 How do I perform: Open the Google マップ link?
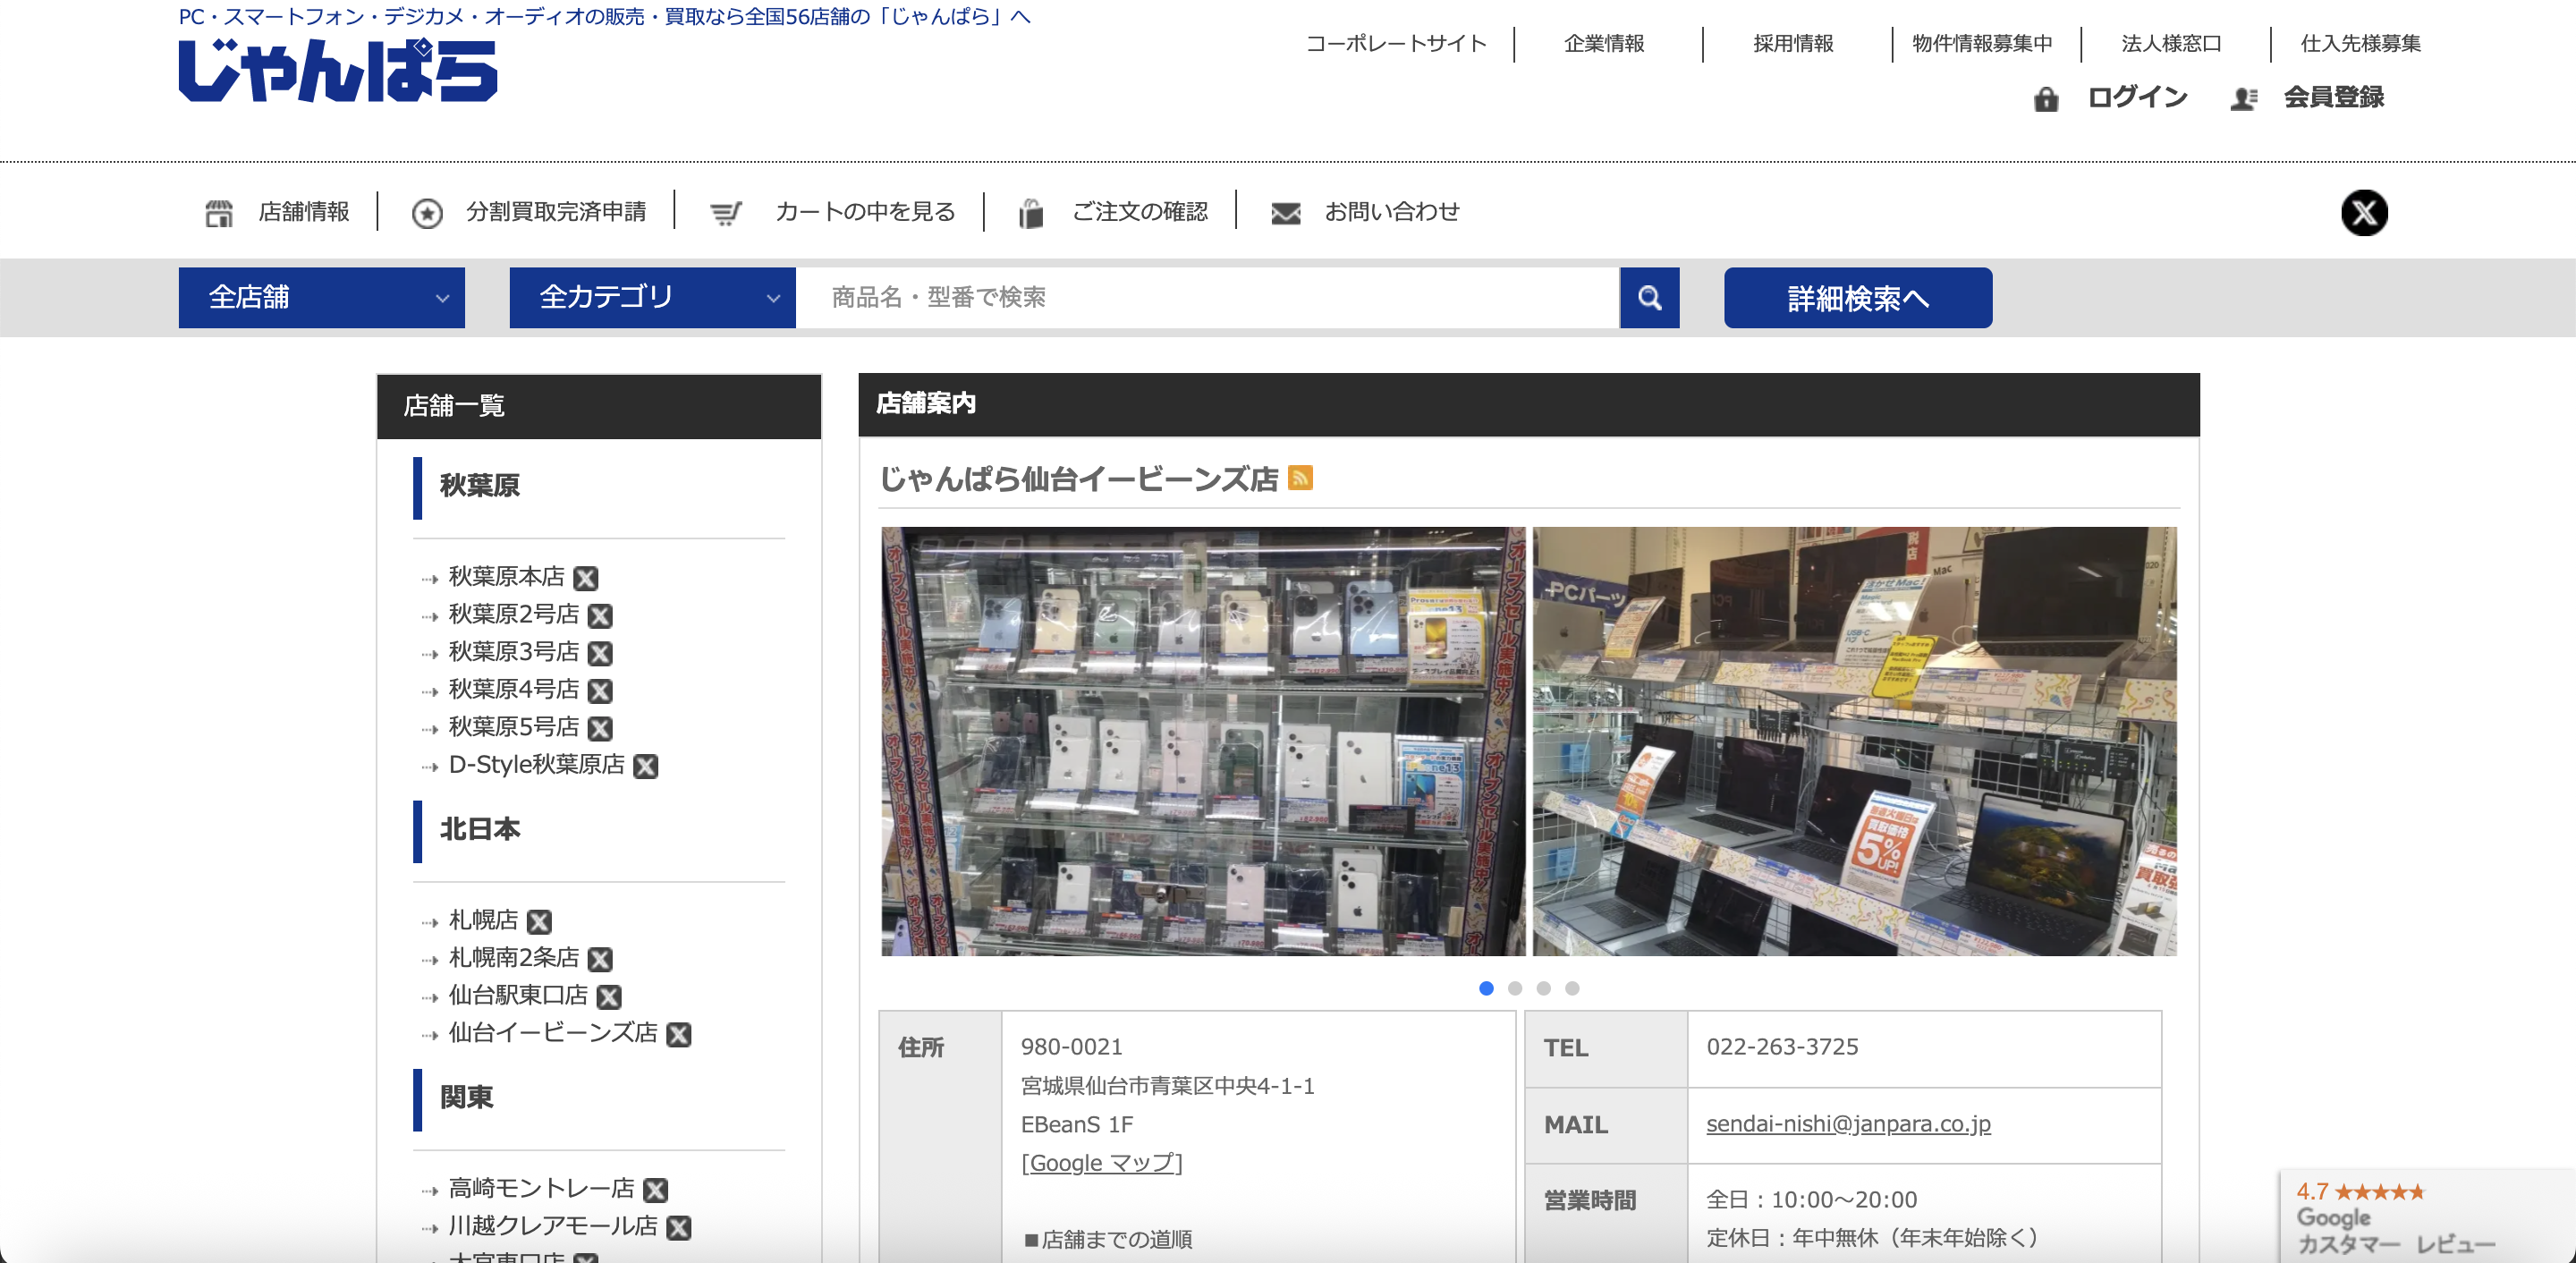(x=1101, y=1163)
